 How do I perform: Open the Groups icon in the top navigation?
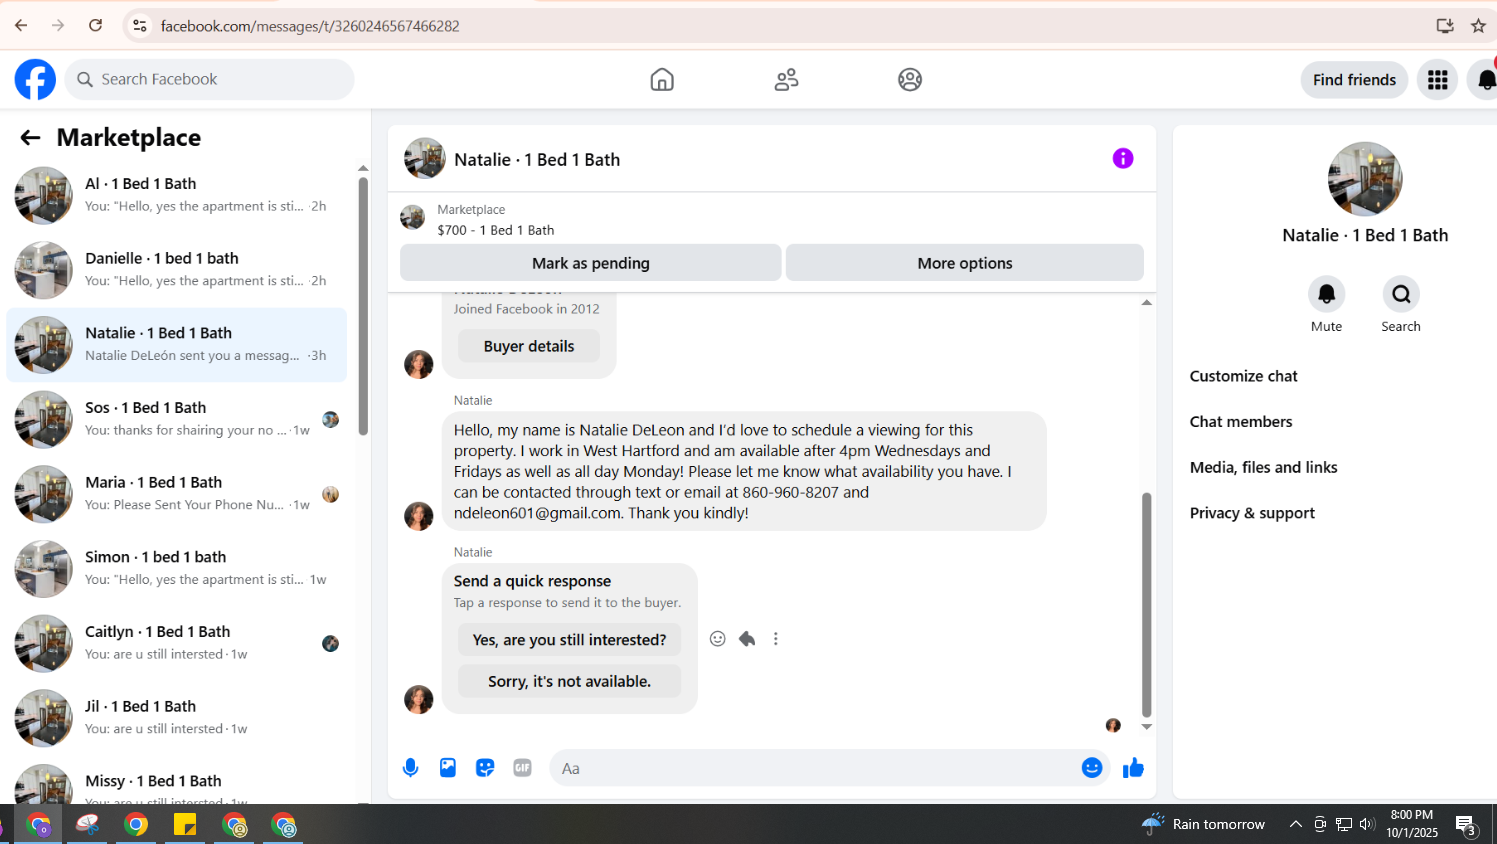(910, 79)
